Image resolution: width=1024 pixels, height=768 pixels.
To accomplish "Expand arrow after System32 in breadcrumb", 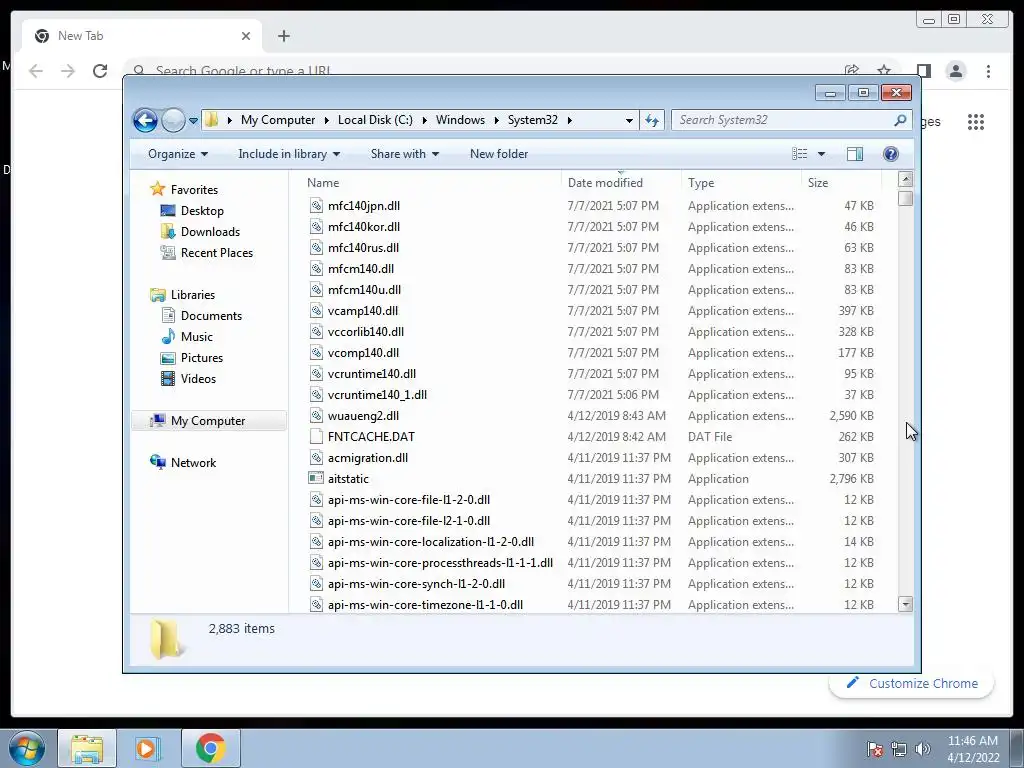I will click(569, 120).
